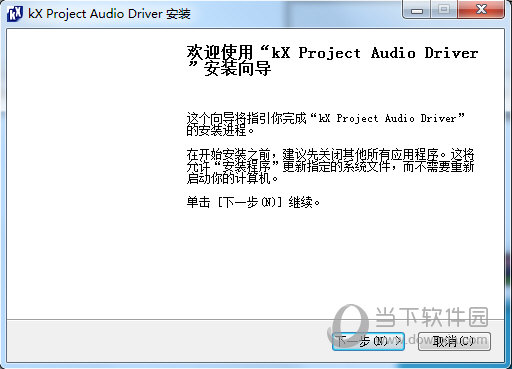
Task: Click the text 单击 [下一步(N)] 继续
Action: [x=253, y=202]
